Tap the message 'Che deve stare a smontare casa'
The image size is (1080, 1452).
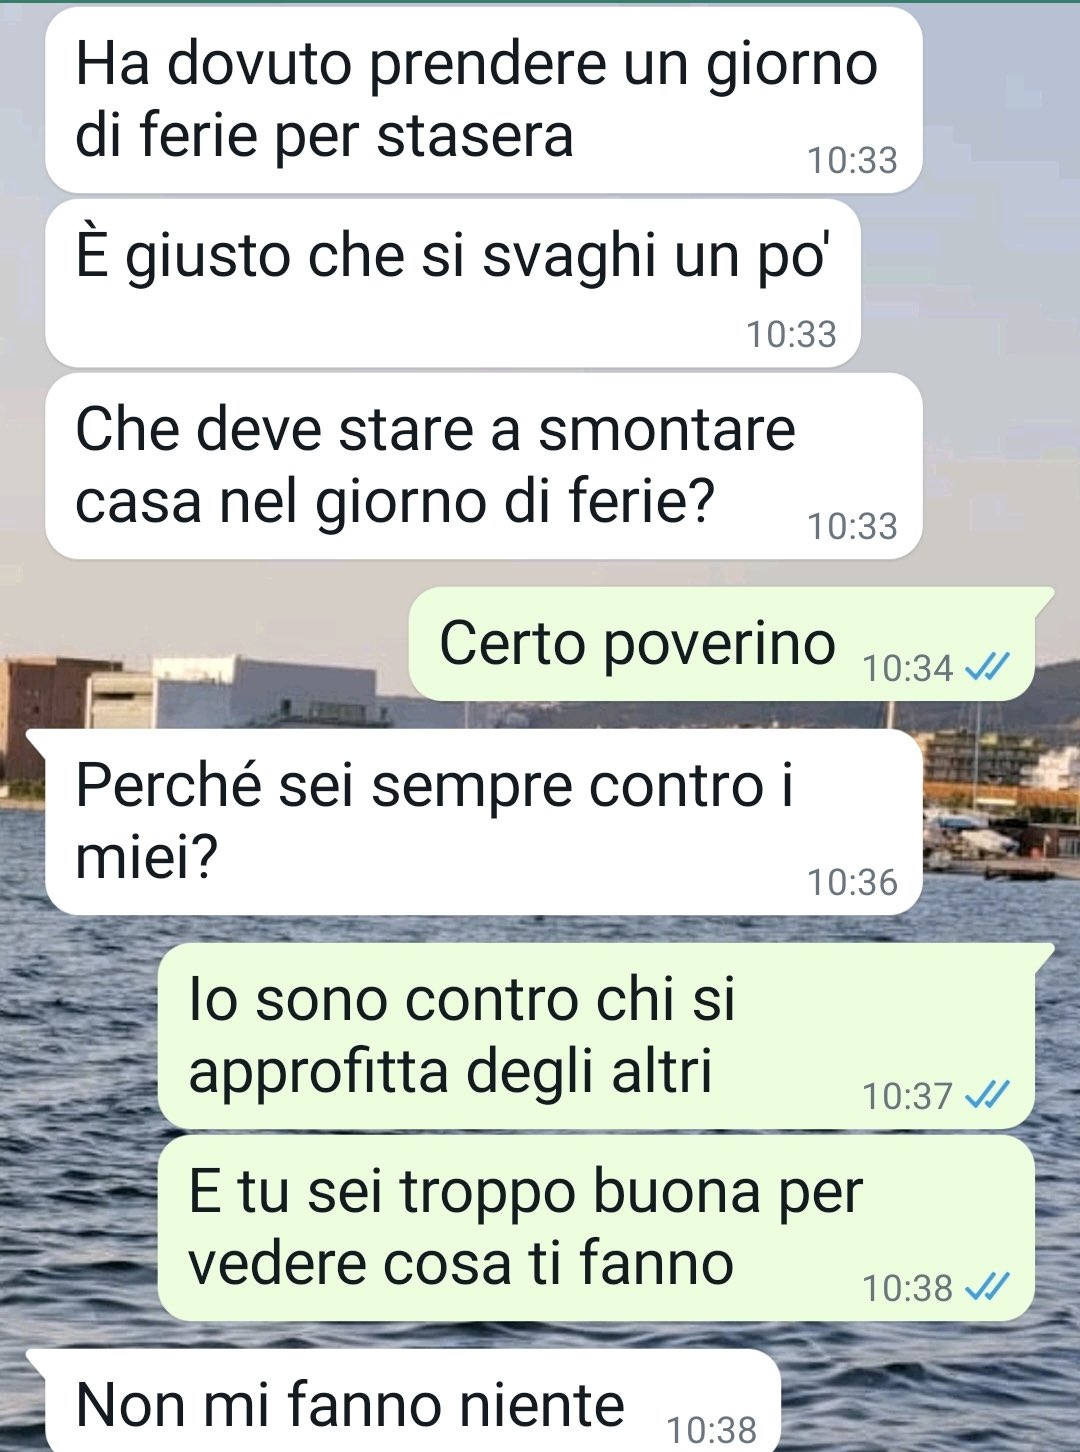click(484, 466)
